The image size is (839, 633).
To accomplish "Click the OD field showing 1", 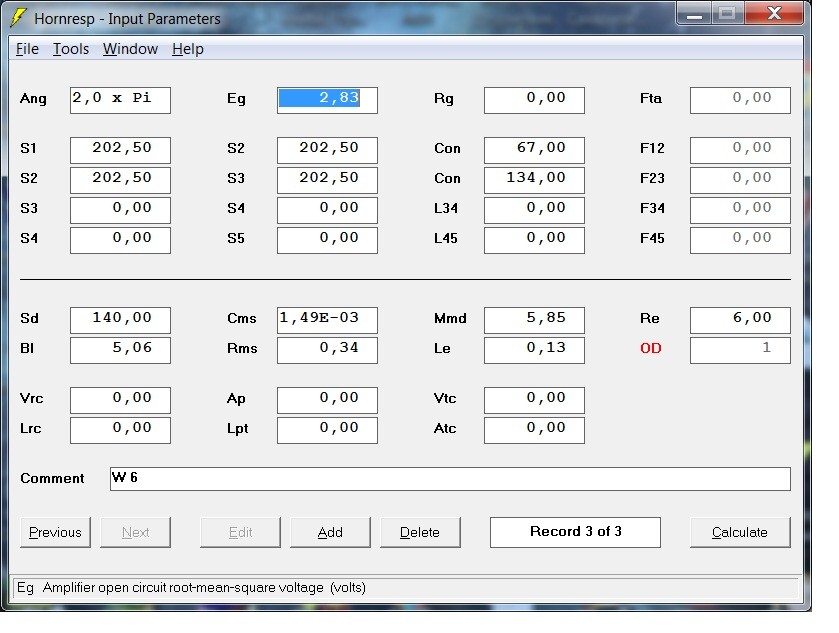I will tap(741, 350).
